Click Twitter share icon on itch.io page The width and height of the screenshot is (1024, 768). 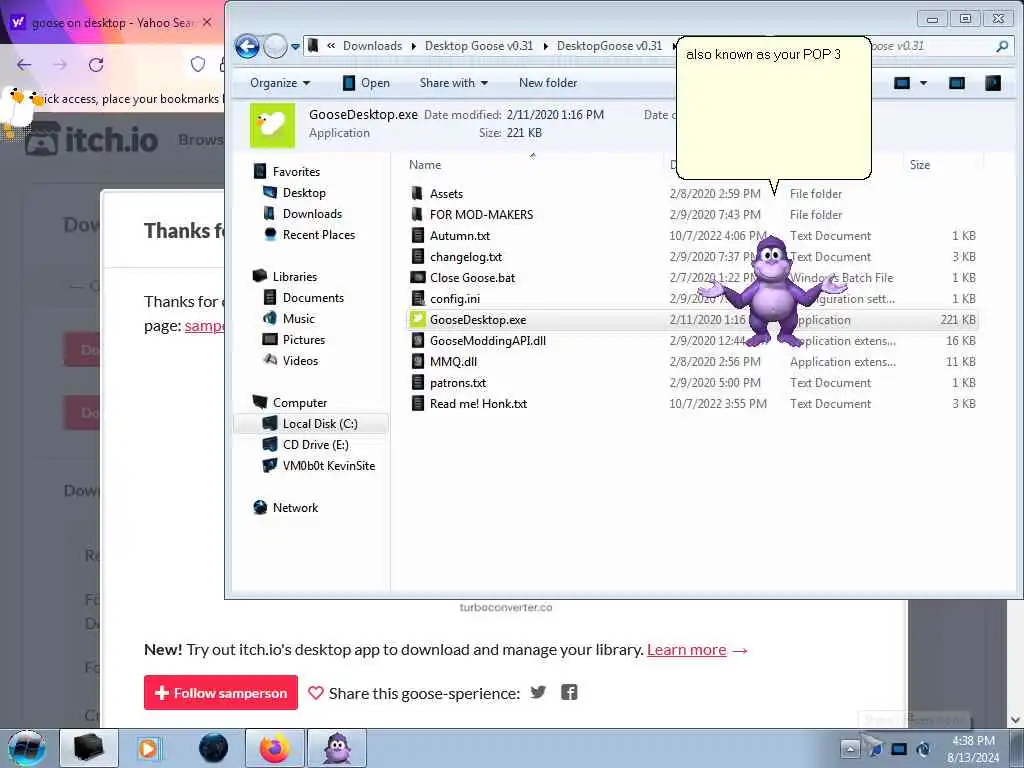538,692
